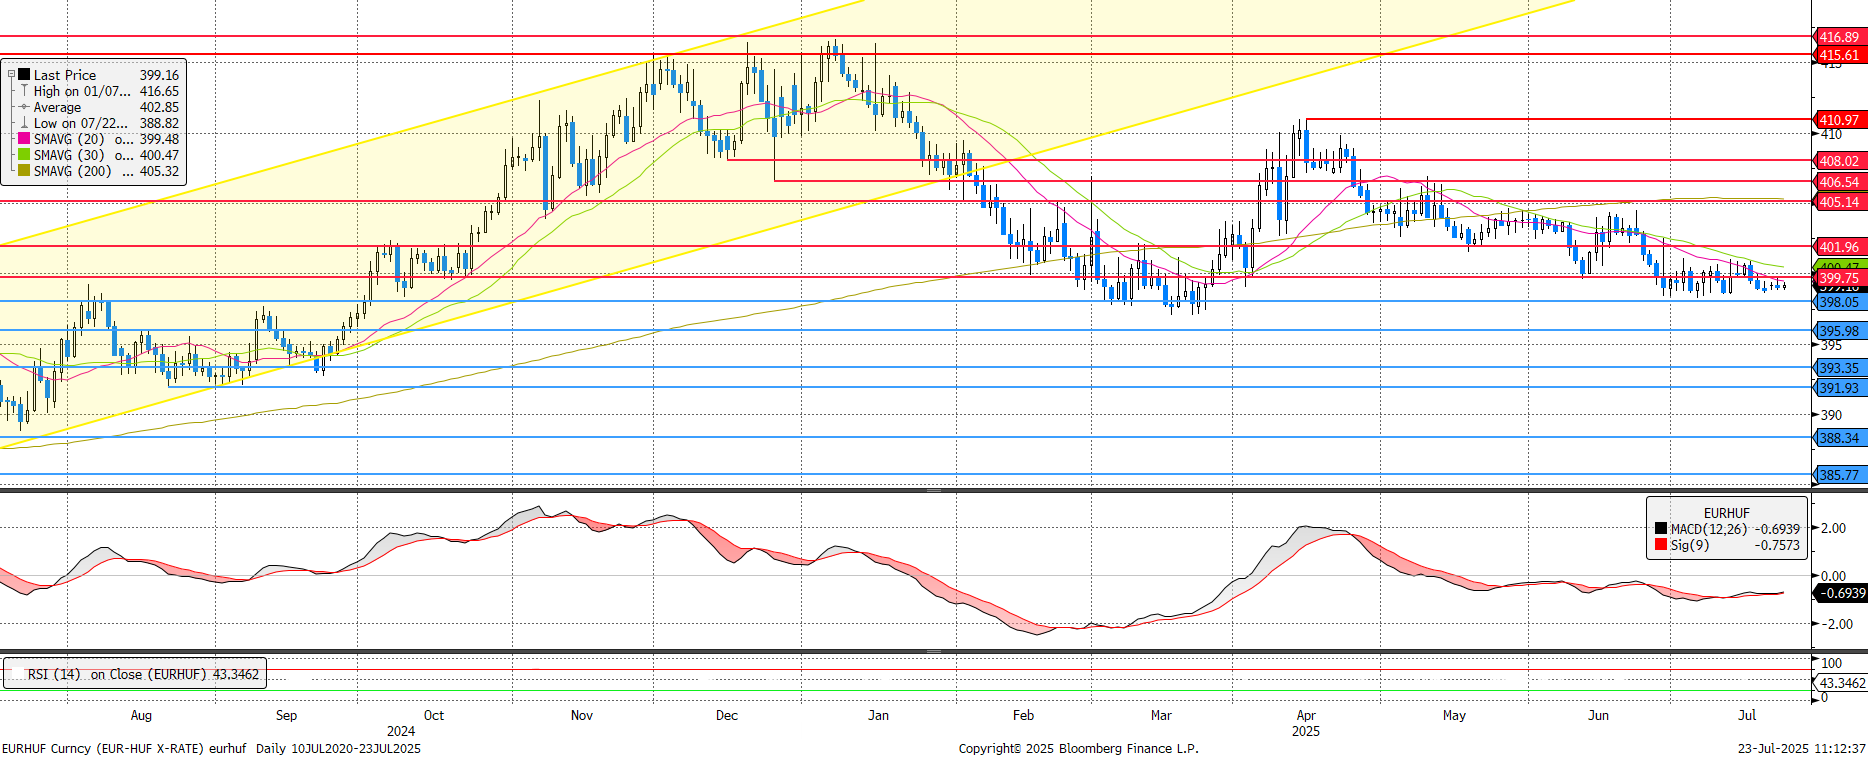The width and height of the screenshot is (1868, 757).
Task: Click the Feb label on time axis
Action: click(1023, 715)
